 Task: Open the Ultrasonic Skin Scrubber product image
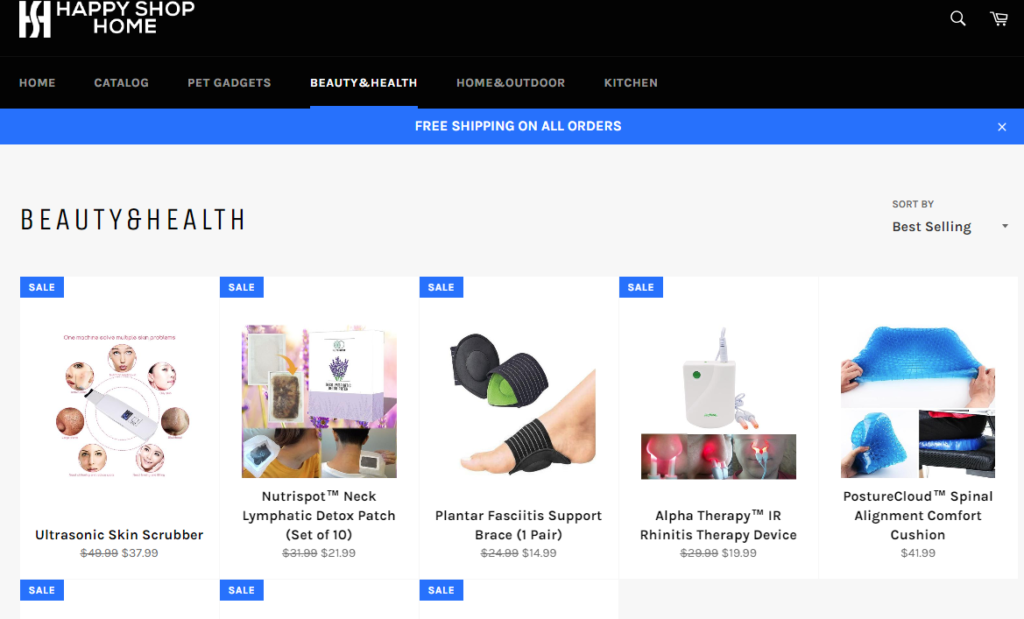click(x=120, y=405)
